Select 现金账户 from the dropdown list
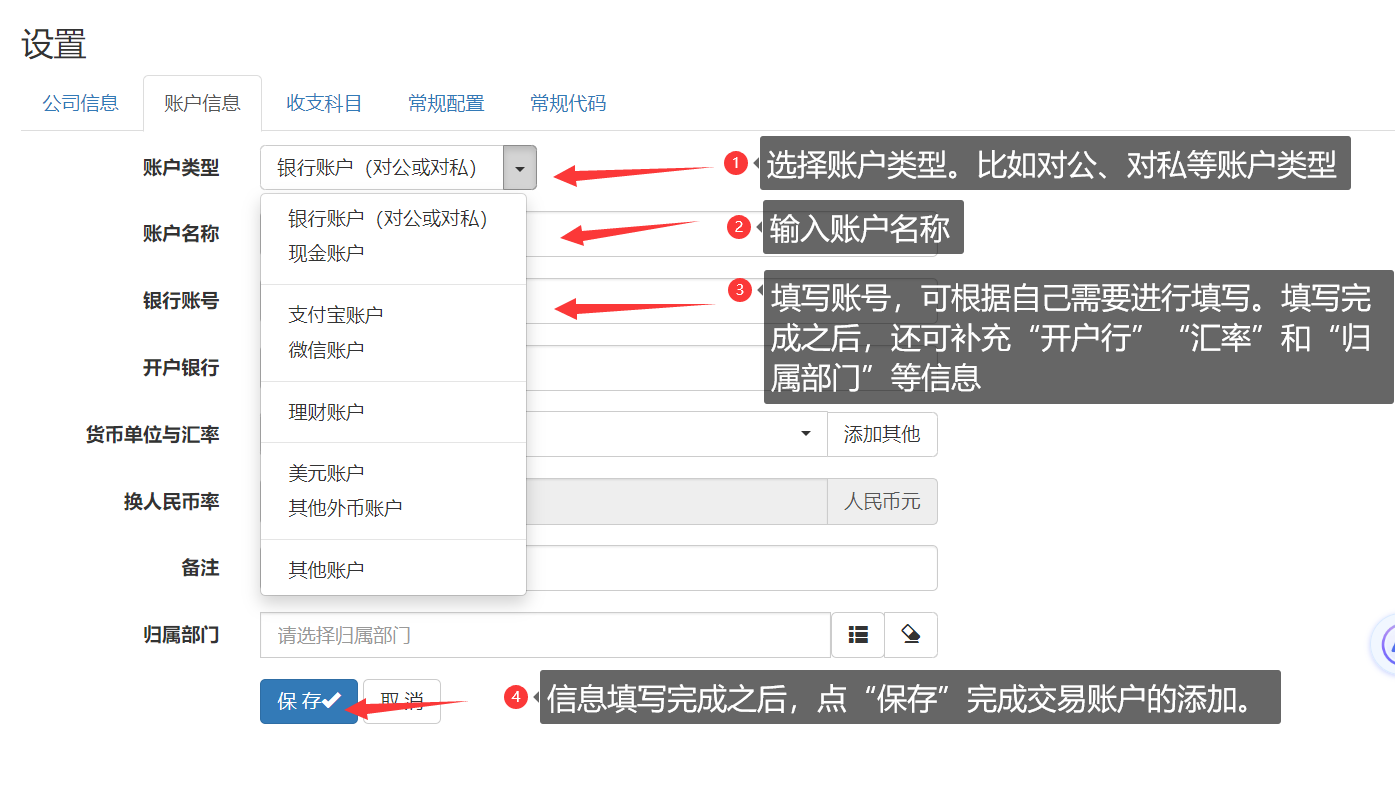The height and width of the screenshot is (785, 1395). 326,253
